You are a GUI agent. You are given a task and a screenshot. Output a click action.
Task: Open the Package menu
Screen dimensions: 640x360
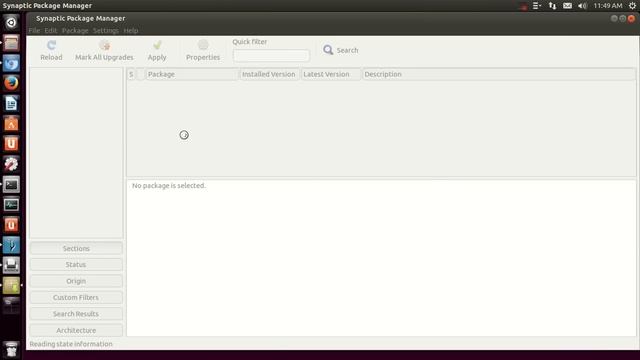point(75,31)
